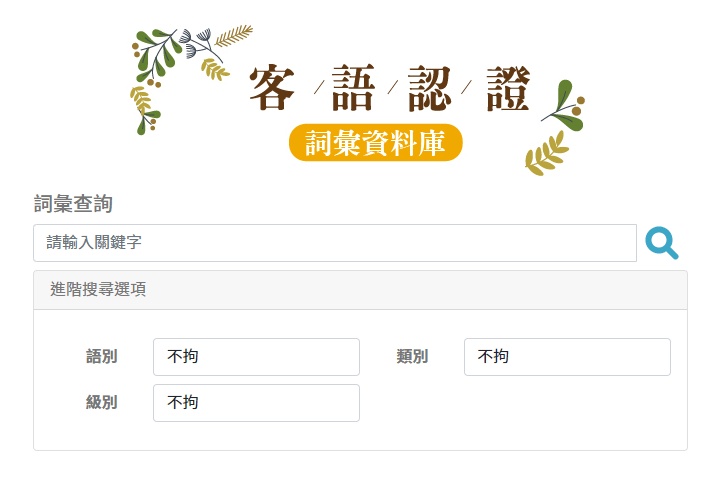
Task: Select the 詞彙查詢 heading
Action: tap(73, 204)
